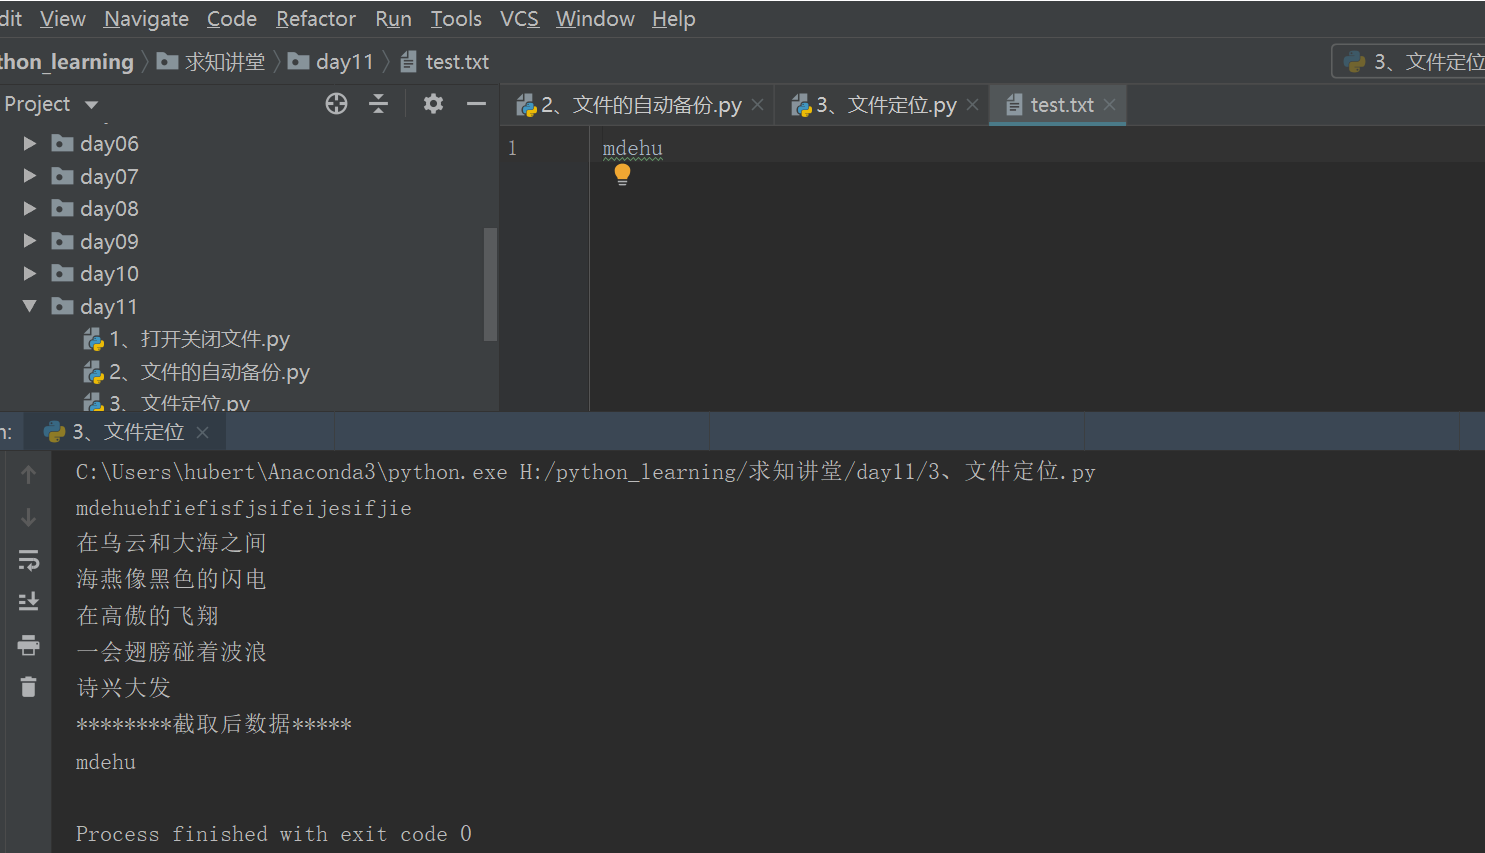Close the 2、文件的自动备份.py editor tab
This screenshot has width=1485, height=853.
click(758, 104)
